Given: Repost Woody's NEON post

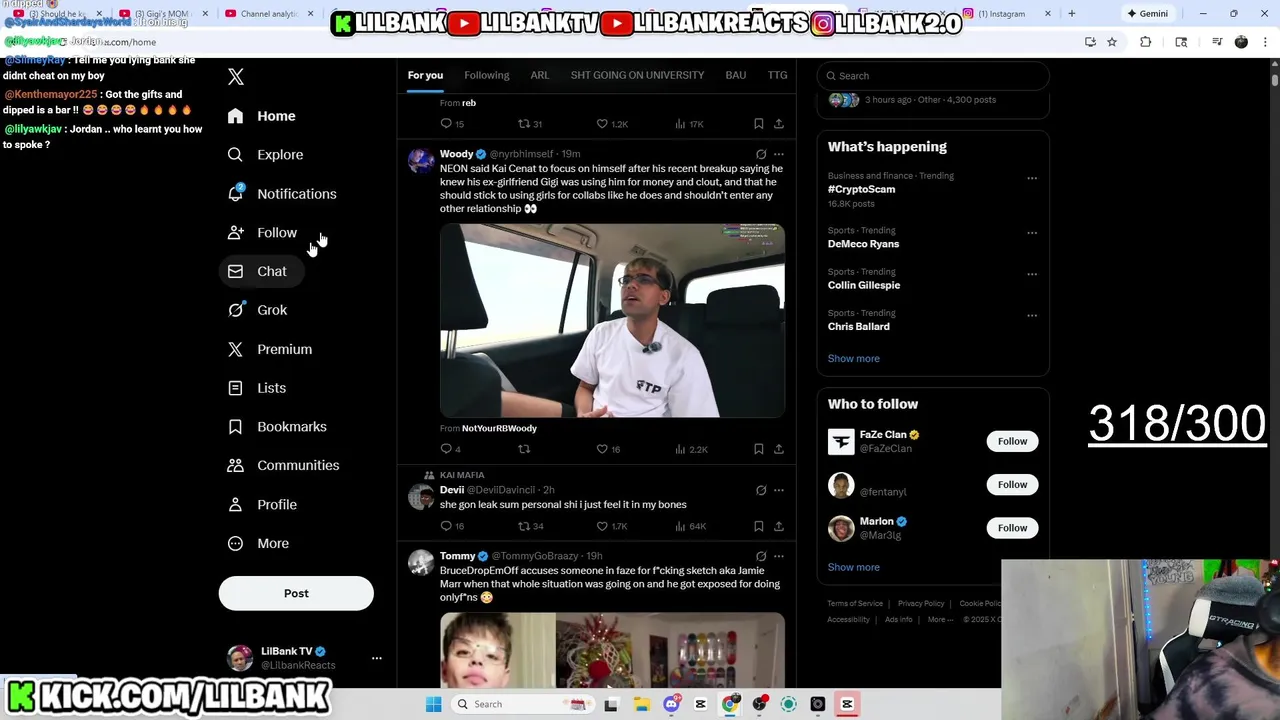Looking at the screenshot, I should tap(523, 449).
